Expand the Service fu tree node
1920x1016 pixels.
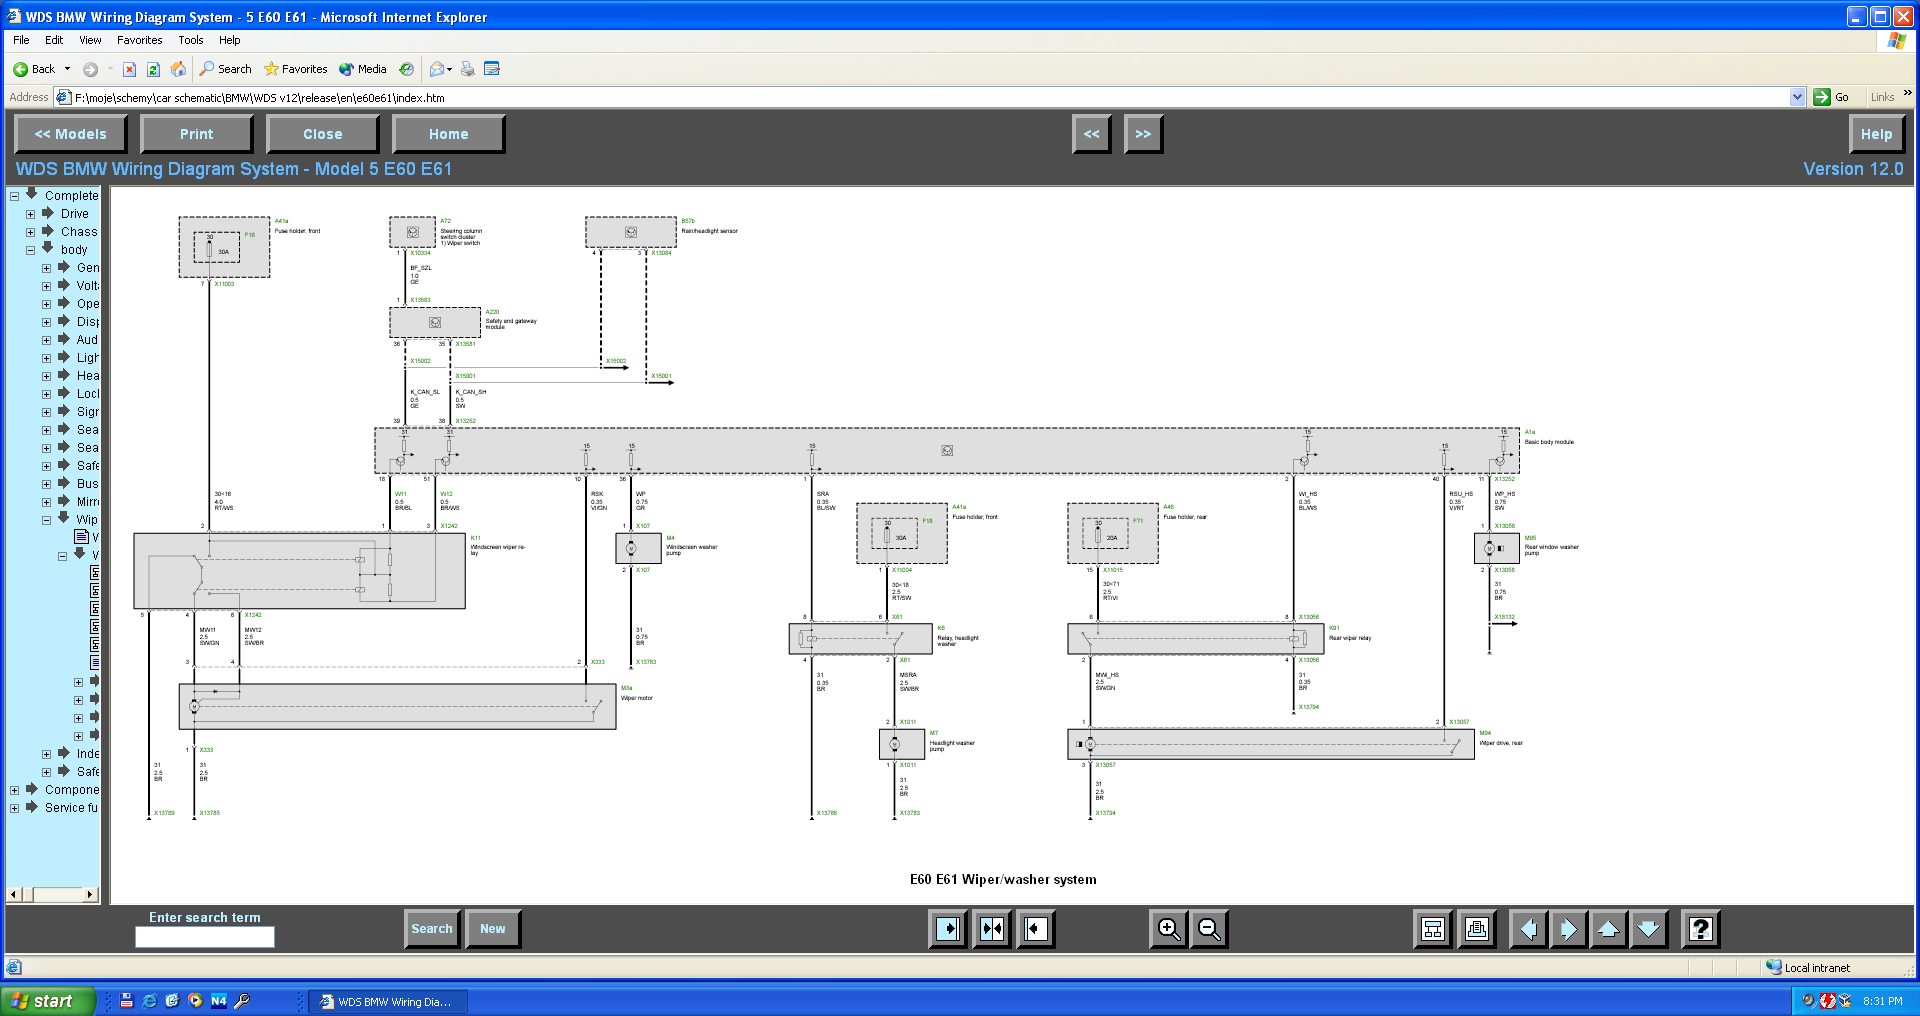(x=15, y=808)
